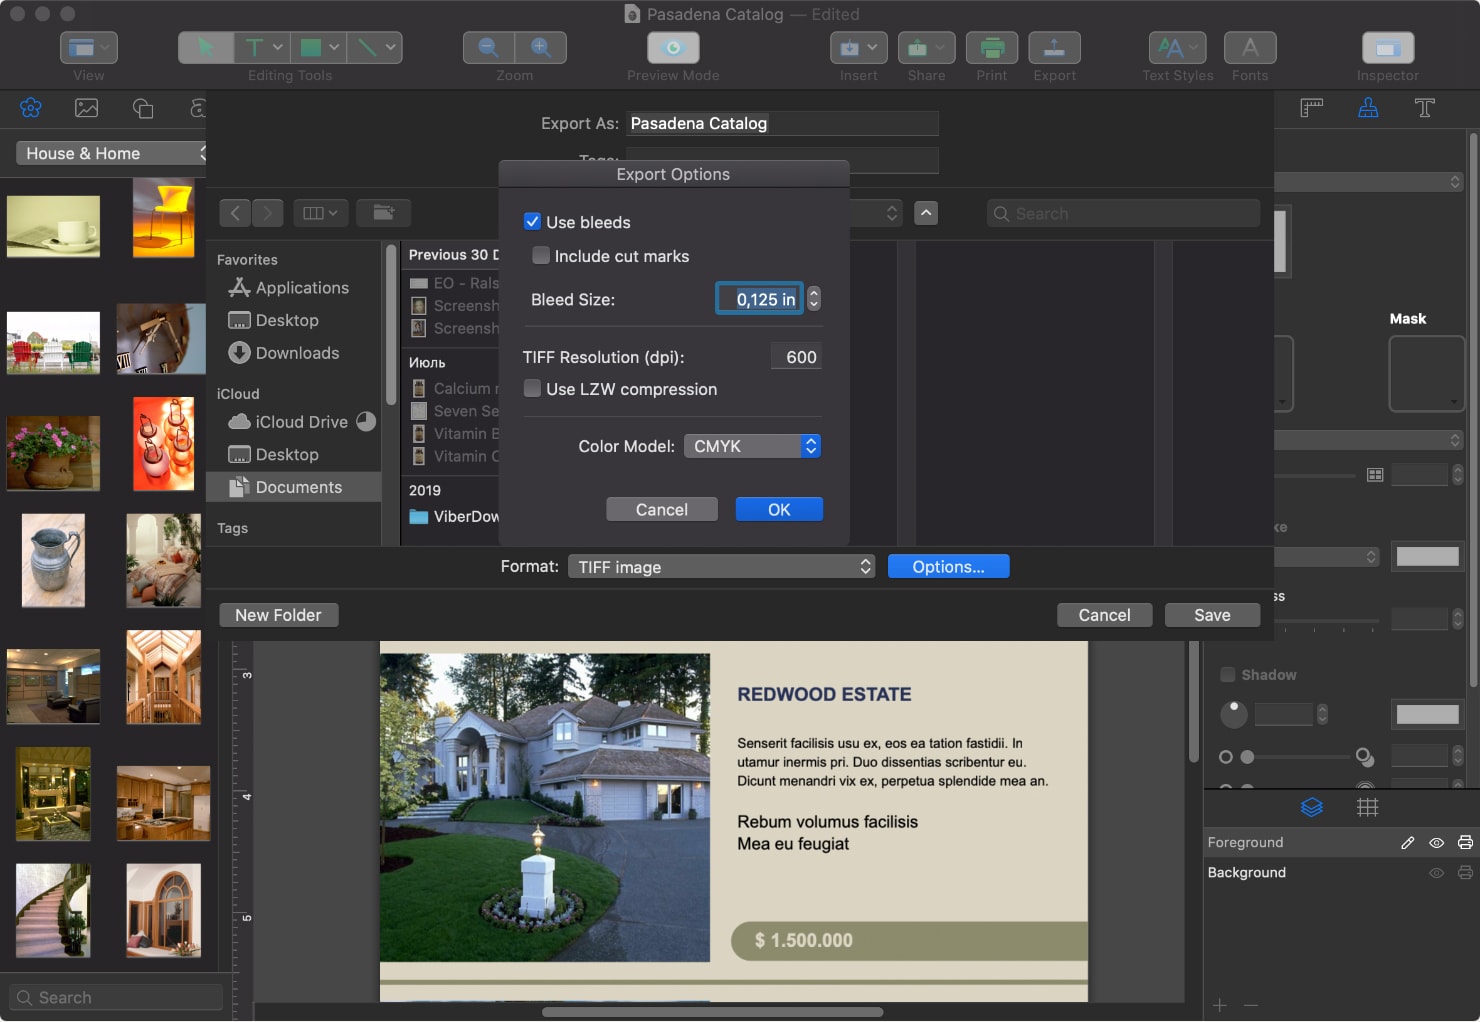Hide the Foreground layer
This screenshot has height=1022, width=1480.
[1437, 842]
